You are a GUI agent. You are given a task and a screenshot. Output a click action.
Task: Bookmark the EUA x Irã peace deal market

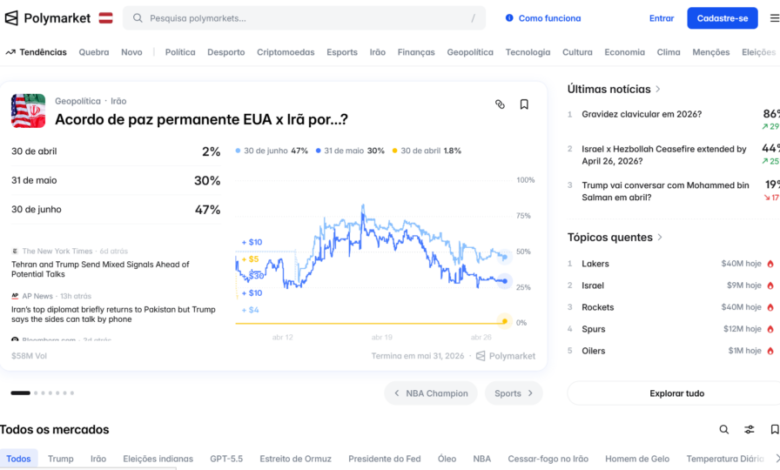[524, 104]
